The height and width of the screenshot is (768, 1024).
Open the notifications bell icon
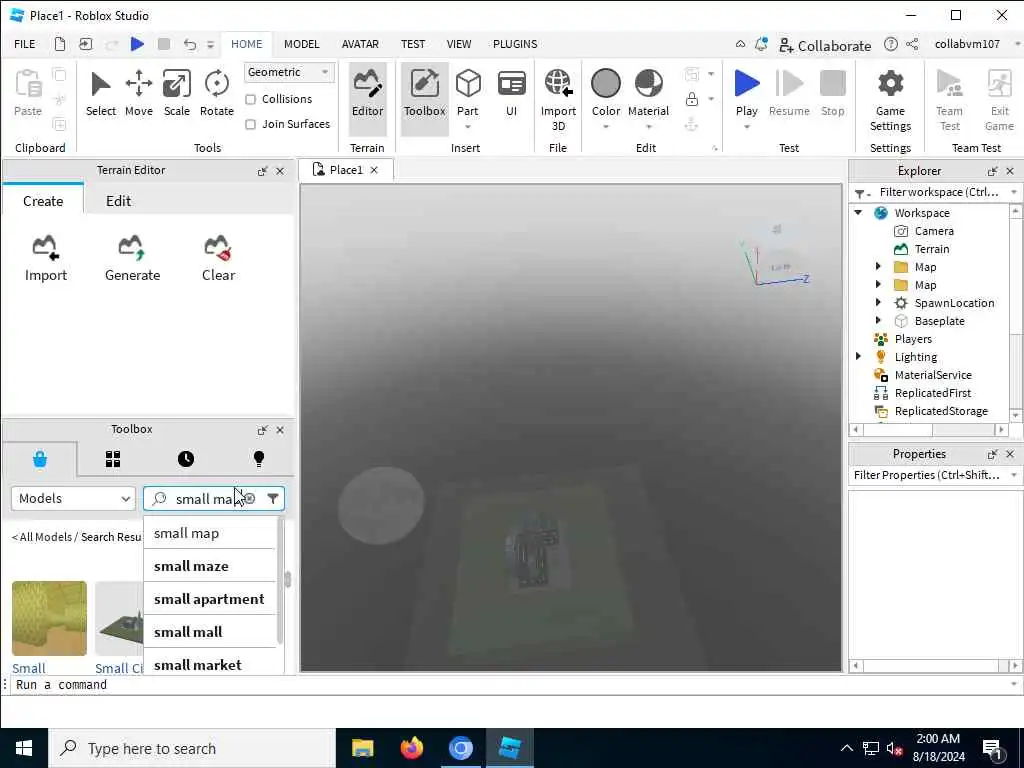(x=761, y=44)
